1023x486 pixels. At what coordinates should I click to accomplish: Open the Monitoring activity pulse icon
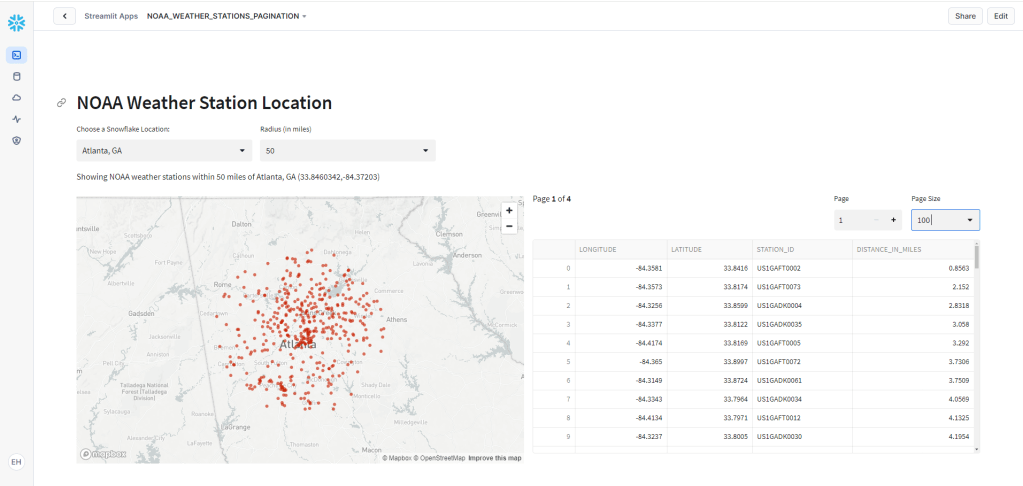click(x=16, y=119)
